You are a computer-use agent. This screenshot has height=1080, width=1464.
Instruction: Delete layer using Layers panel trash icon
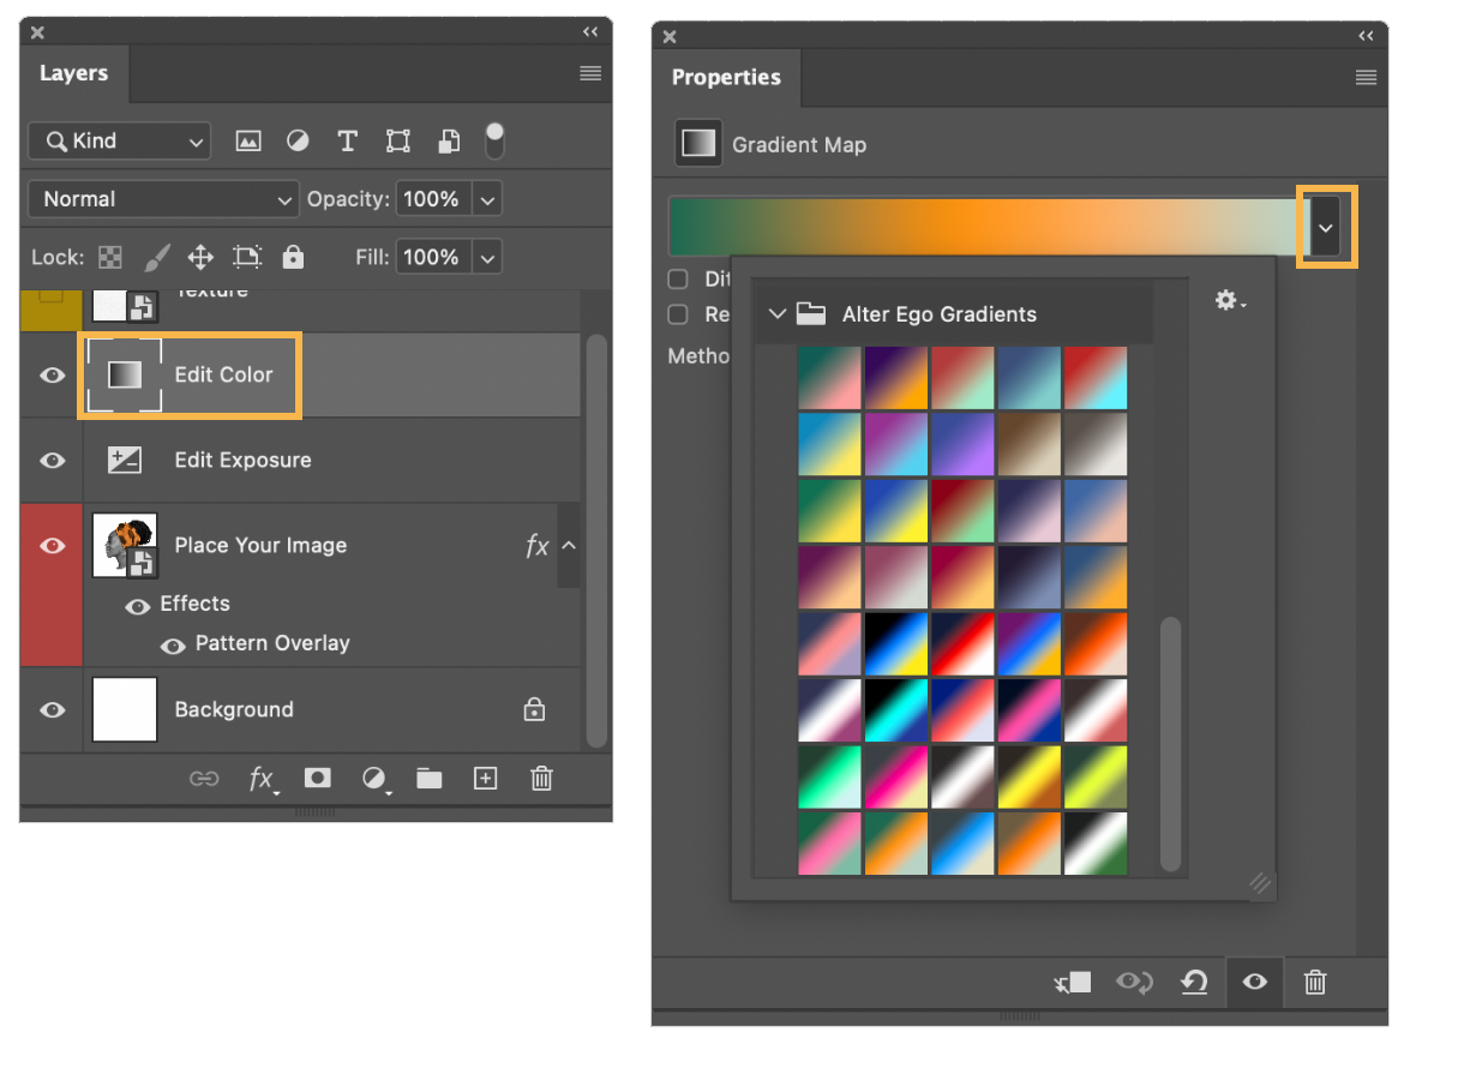click(541, 778)
